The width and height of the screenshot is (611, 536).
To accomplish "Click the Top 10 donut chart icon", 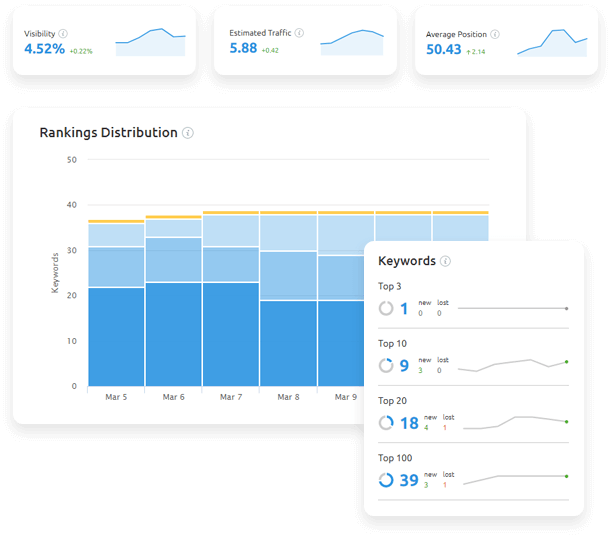I will tap(386, 366).
